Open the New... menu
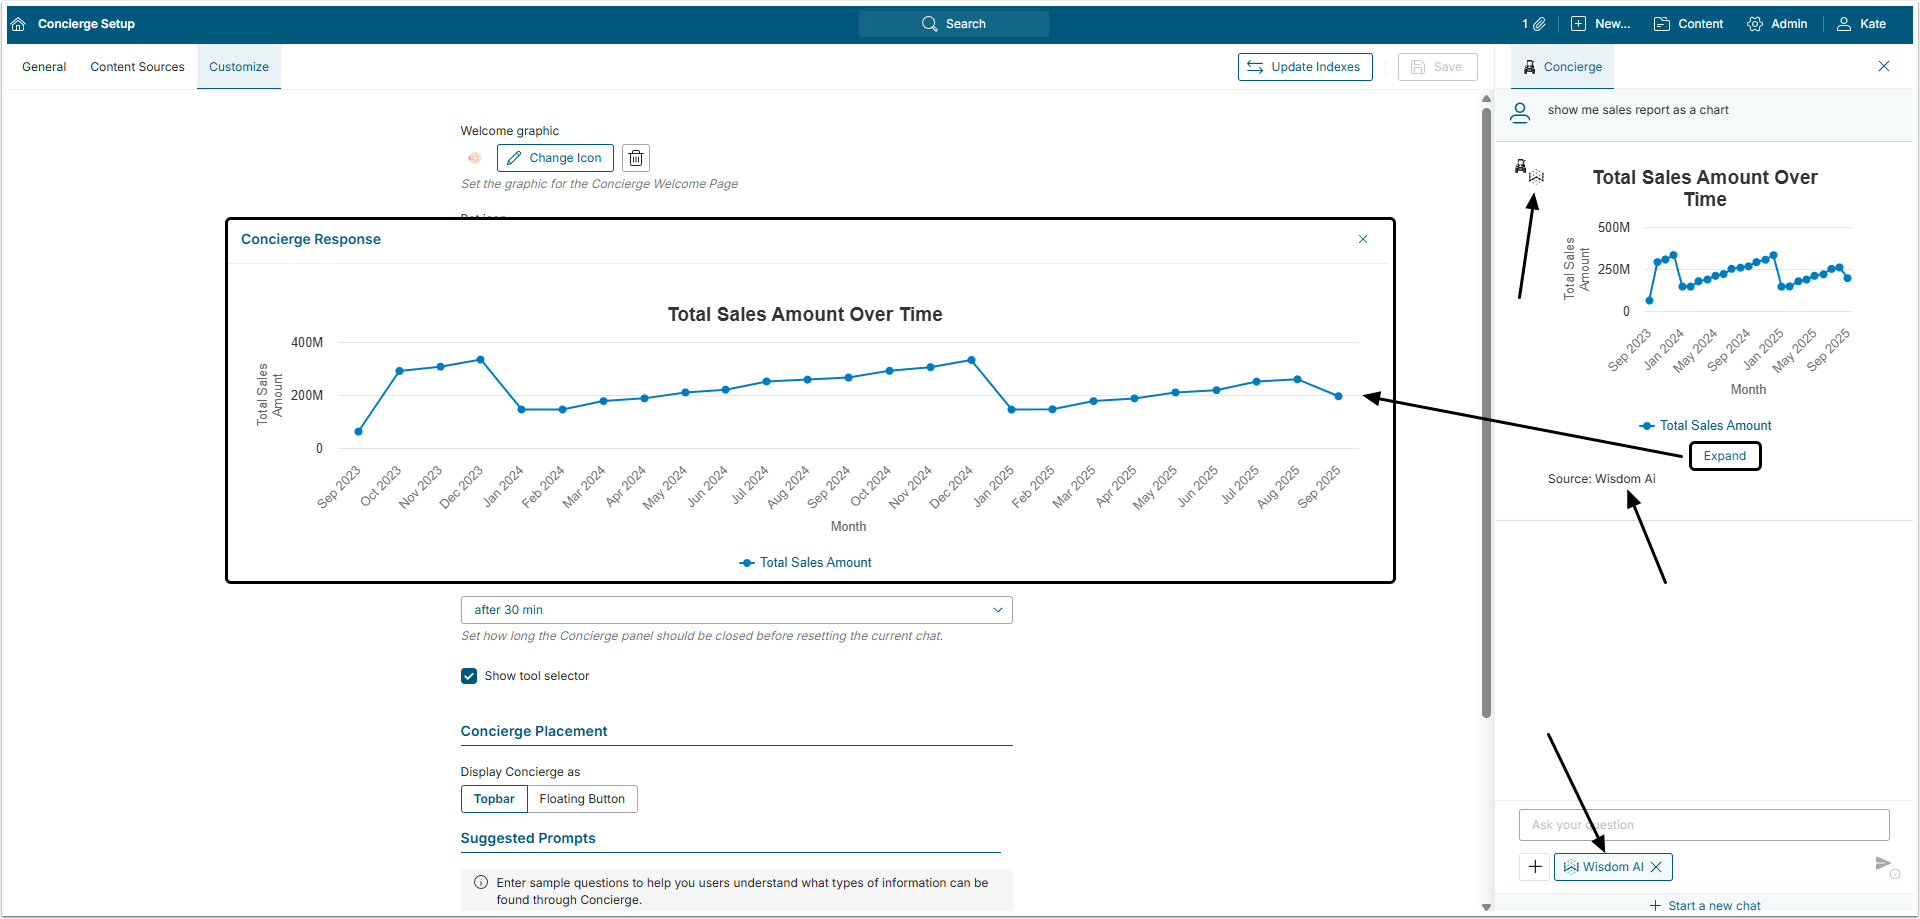Image resolution: width=1920 pixels, height=919 pixels. [1600, 24]
